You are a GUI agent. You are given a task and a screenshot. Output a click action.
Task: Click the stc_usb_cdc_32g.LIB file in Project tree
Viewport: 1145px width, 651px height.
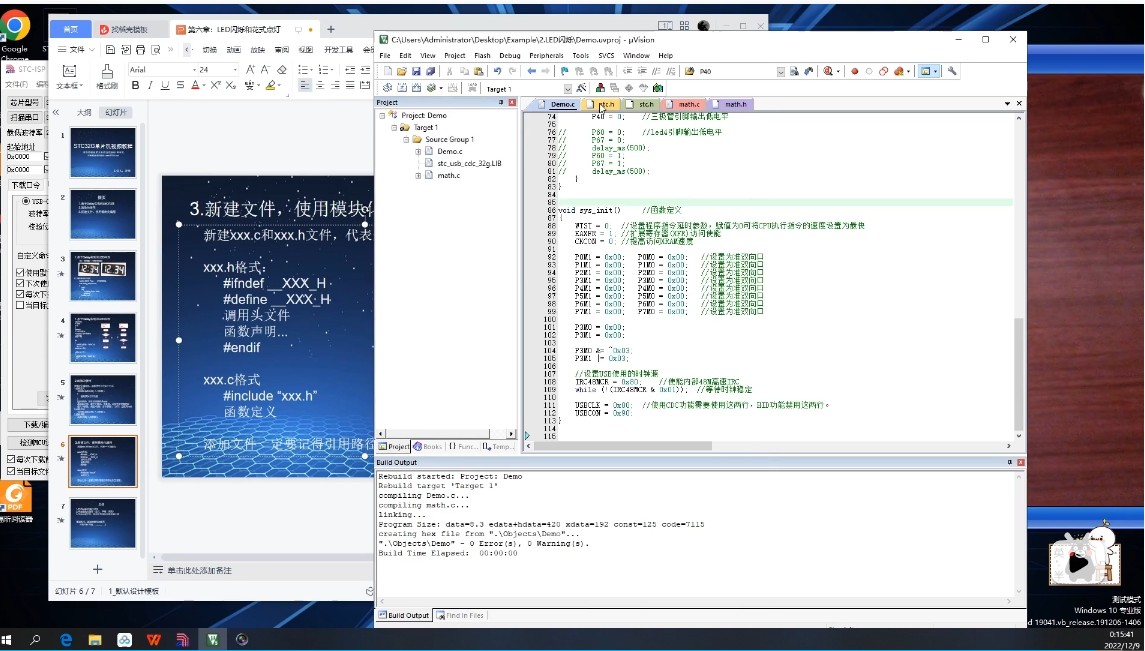click(x=469, y=163)
